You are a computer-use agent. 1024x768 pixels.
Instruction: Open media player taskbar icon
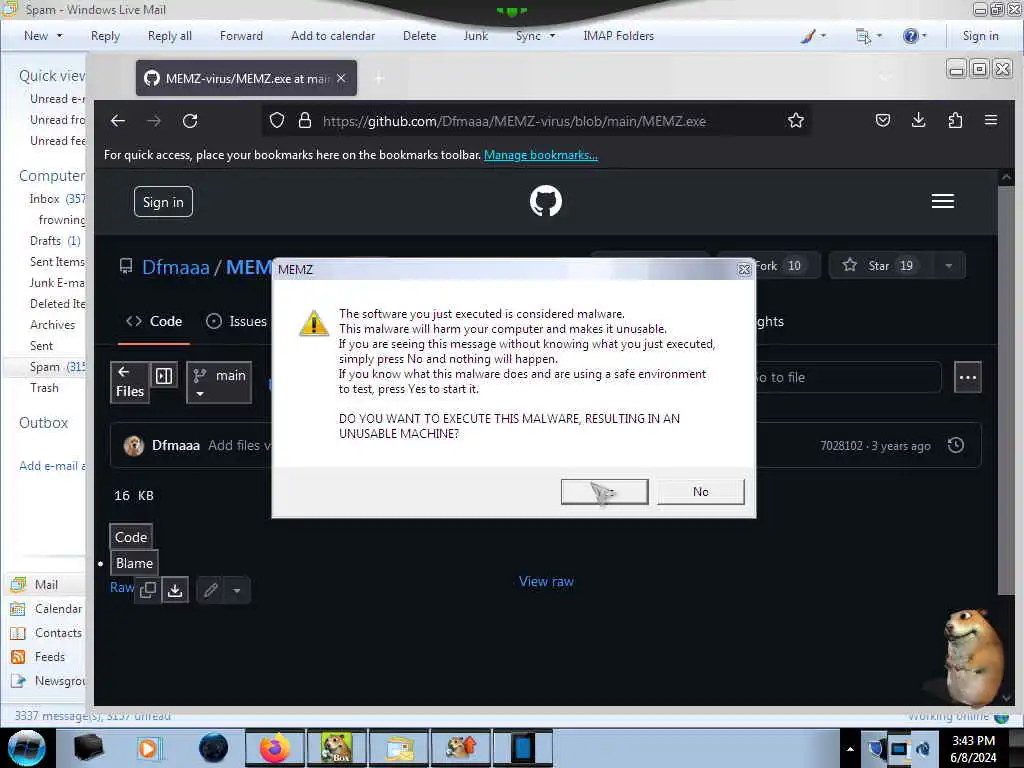pyautogui.click(x=148, y=748)
